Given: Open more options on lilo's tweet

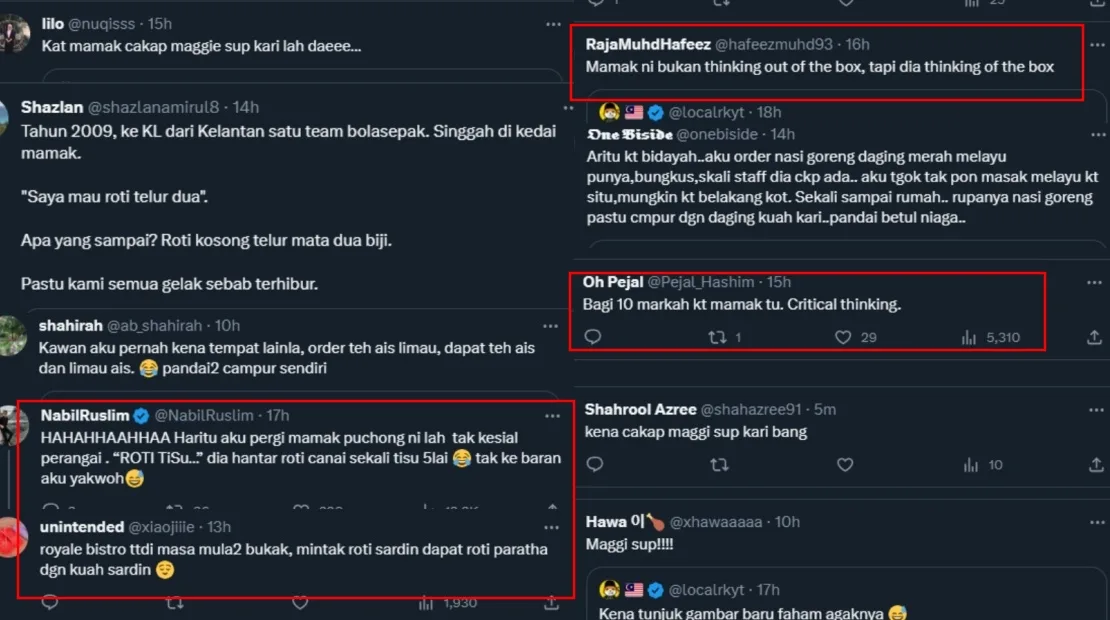Looking at the screenshot, I should coord(553,24).
